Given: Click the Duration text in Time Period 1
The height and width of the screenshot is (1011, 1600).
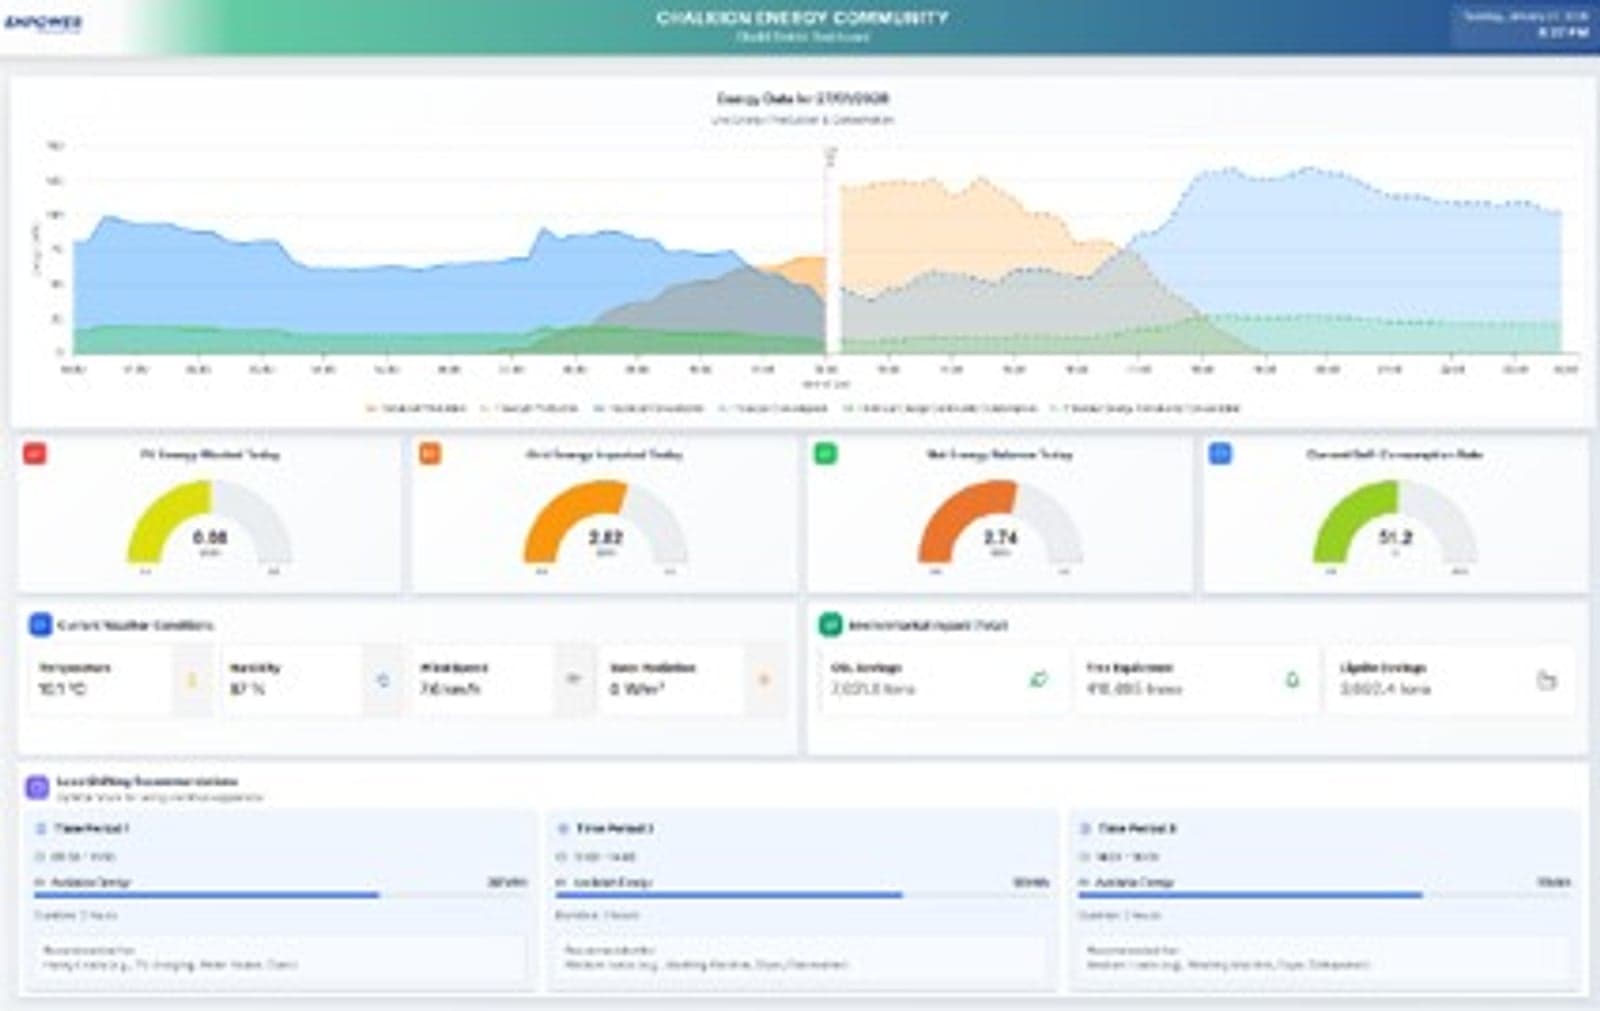Looking at the screenshot, I should pos(76,915).
